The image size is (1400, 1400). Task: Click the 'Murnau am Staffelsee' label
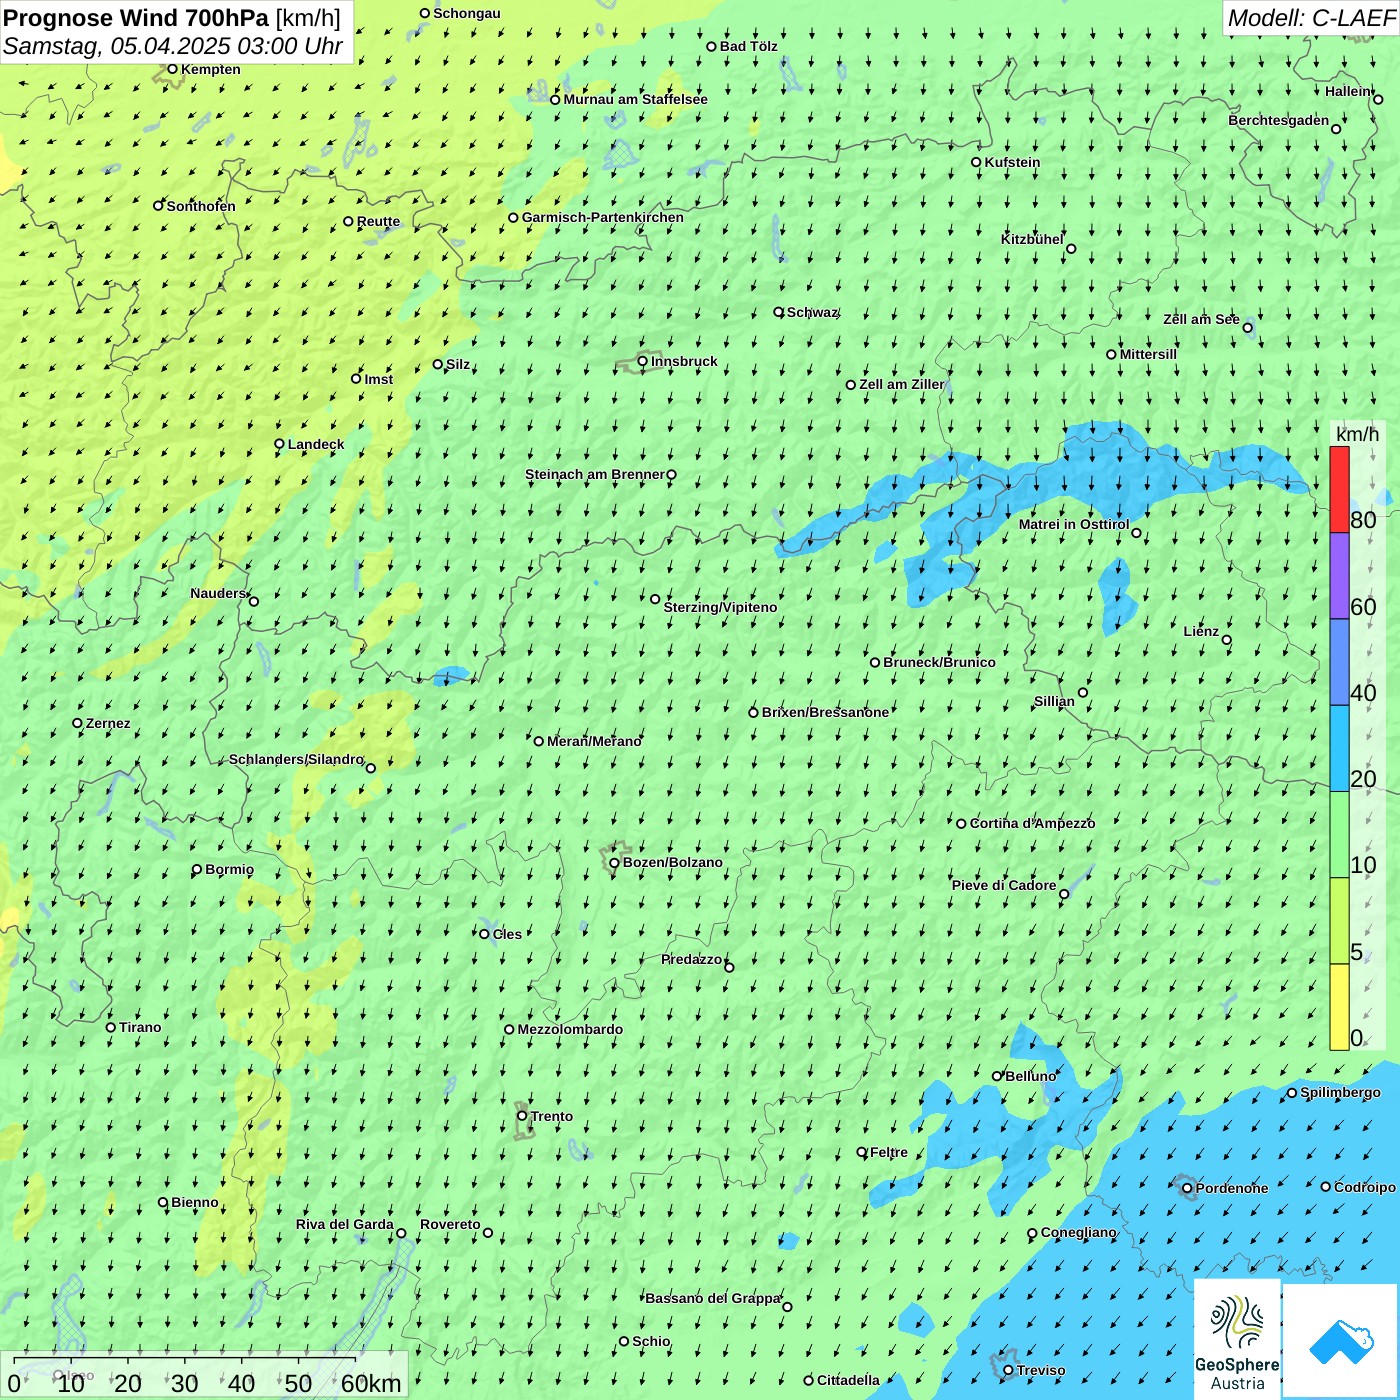(x=636, y=99)
